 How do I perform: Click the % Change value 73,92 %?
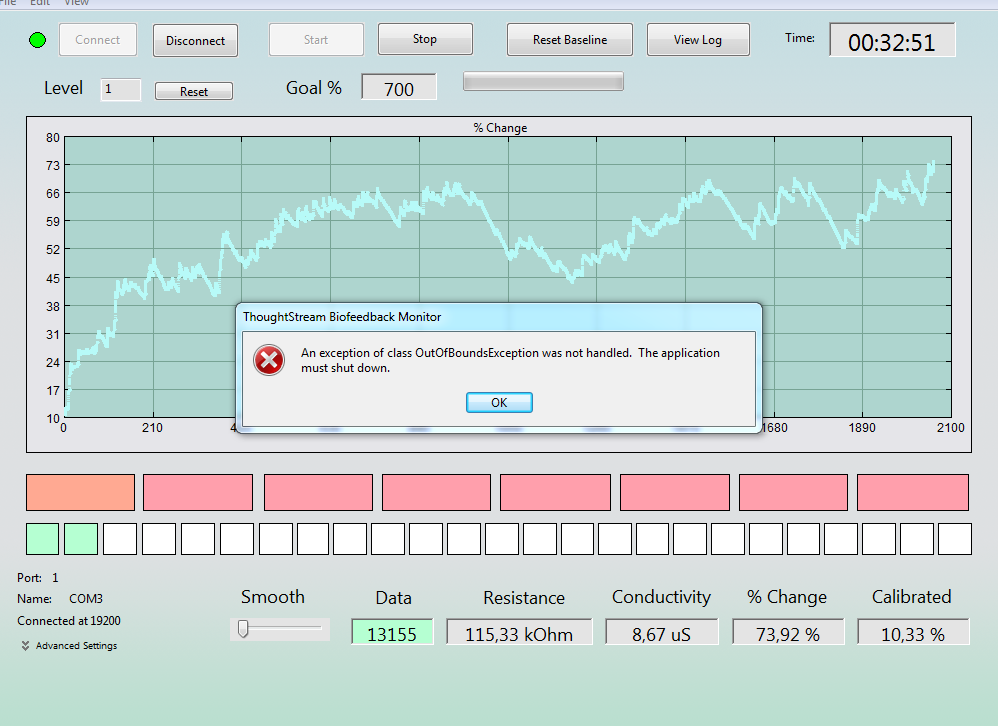[x=788, y=632]
